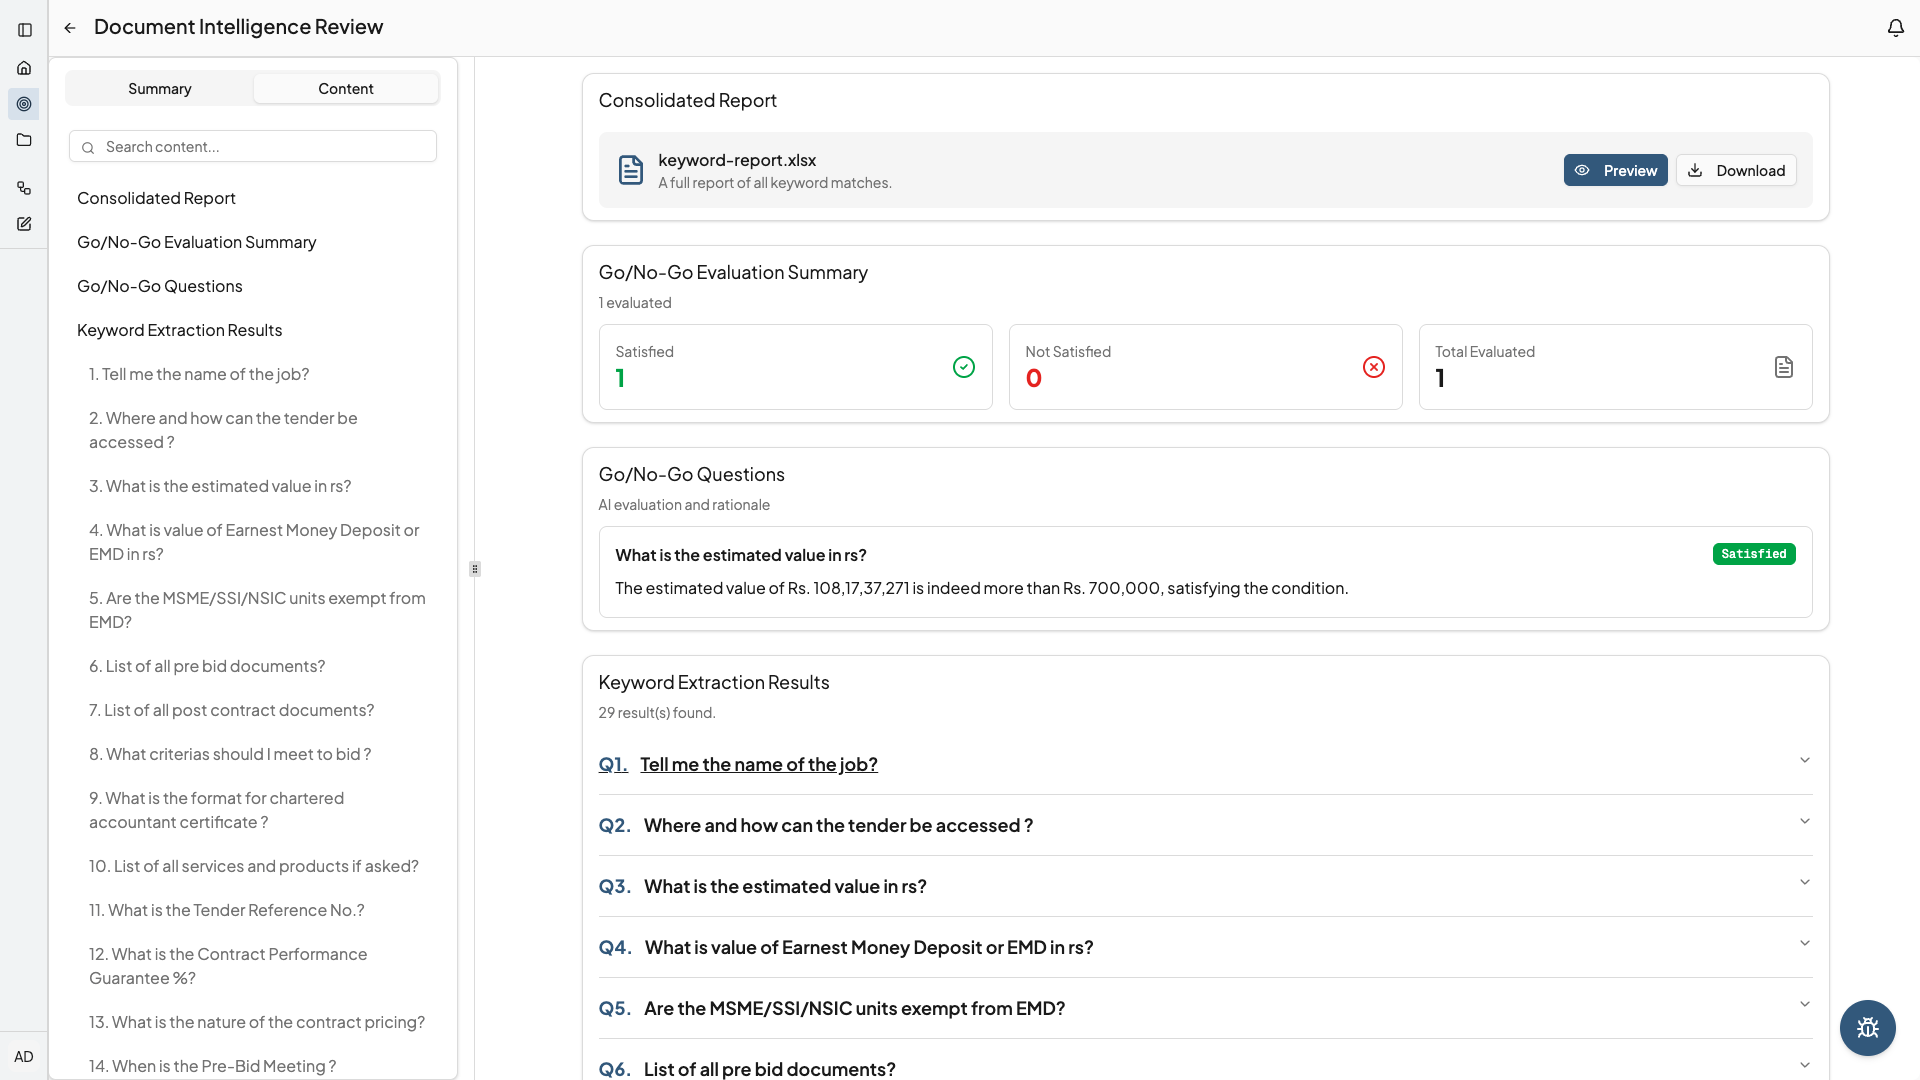Viewport: 1920px width, 1080px height.
Task: Select the Content tab
Action: pos(345,89)
